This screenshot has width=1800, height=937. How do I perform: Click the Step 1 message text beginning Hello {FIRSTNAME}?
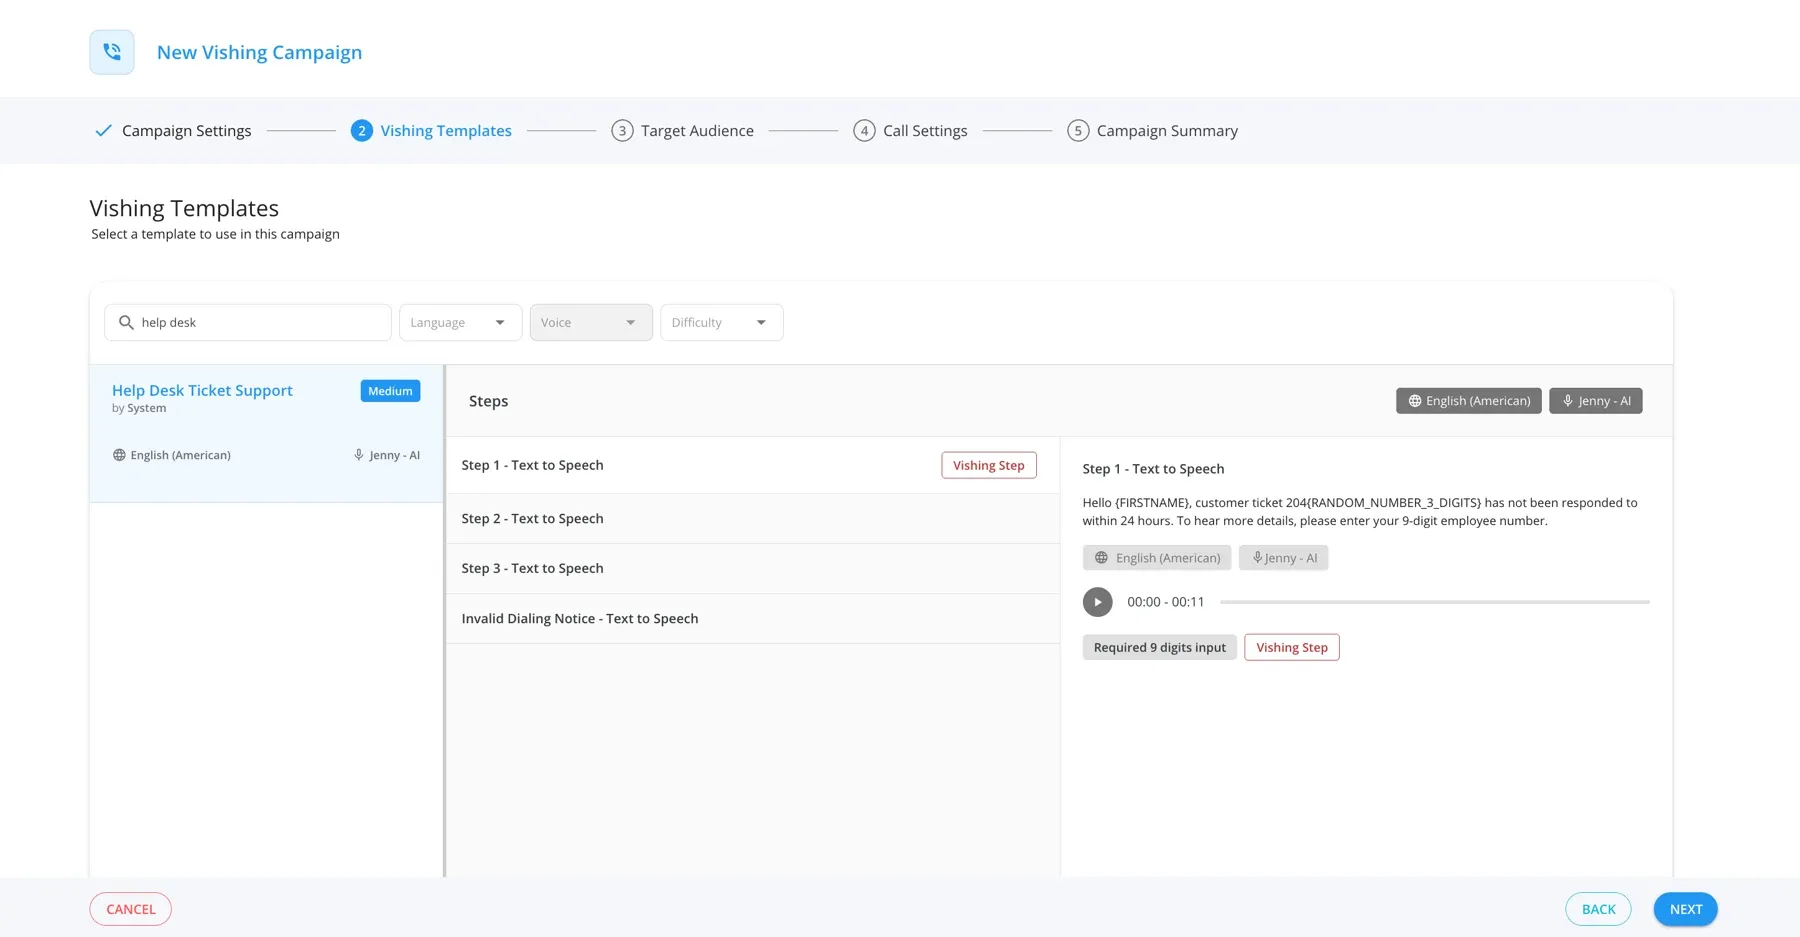point(1360,512)
